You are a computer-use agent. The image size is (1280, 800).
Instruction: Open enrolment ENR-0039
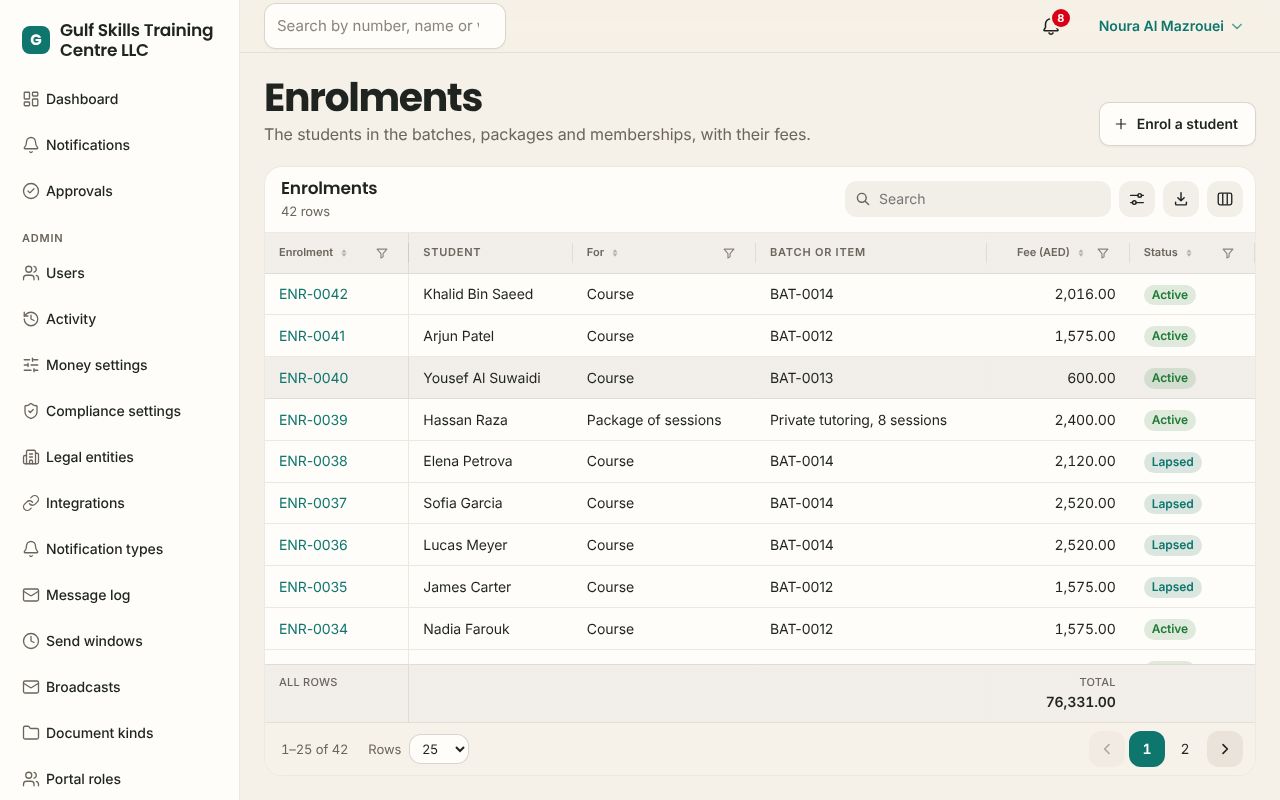pos(313,420)
